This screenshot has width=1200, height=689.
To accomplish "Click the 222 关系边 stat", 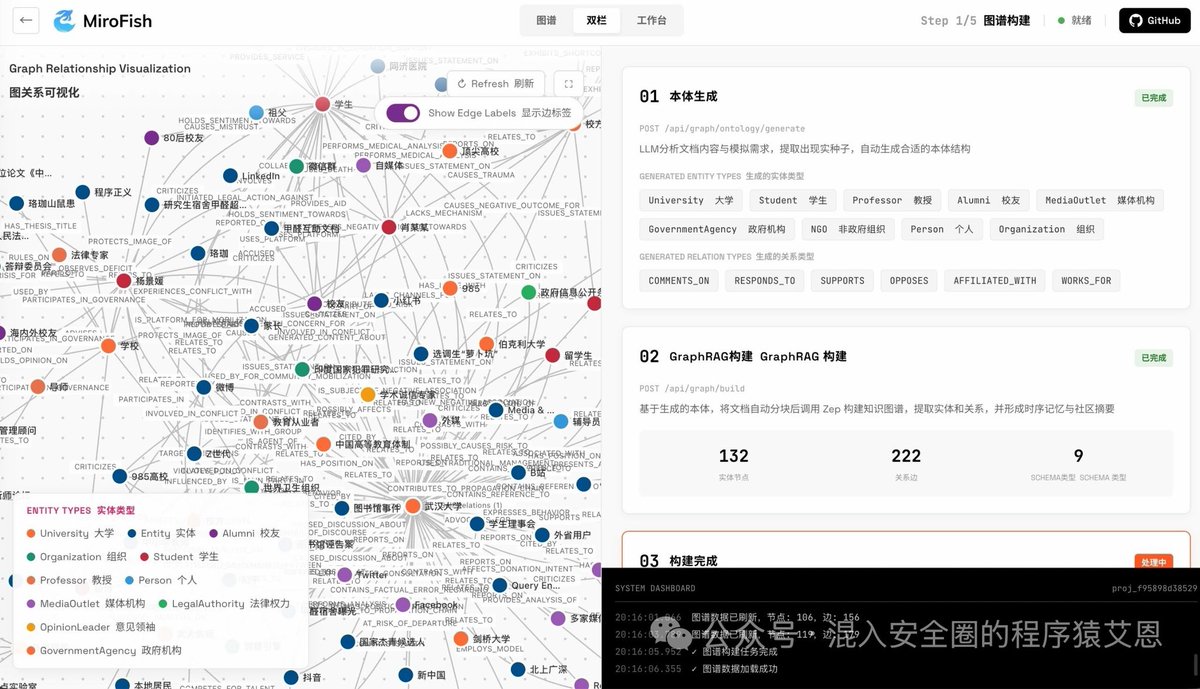I will pyautogui.click(x=906, y=464).
